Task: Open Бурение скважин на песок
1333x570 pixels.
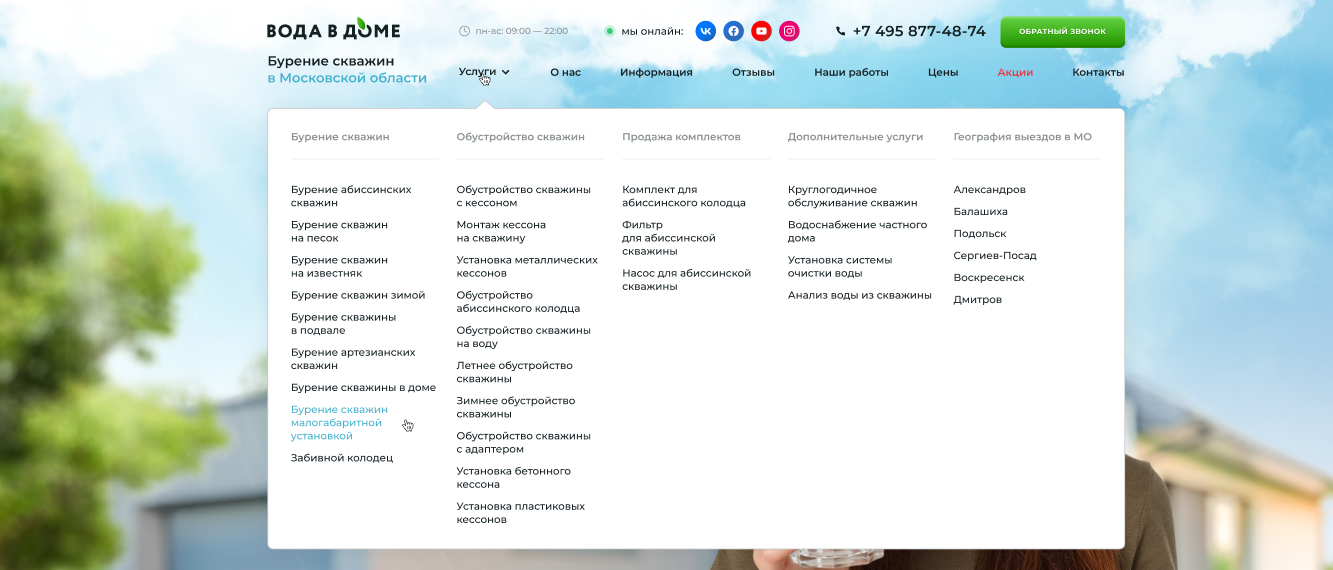Action: (x=339, y=231)
